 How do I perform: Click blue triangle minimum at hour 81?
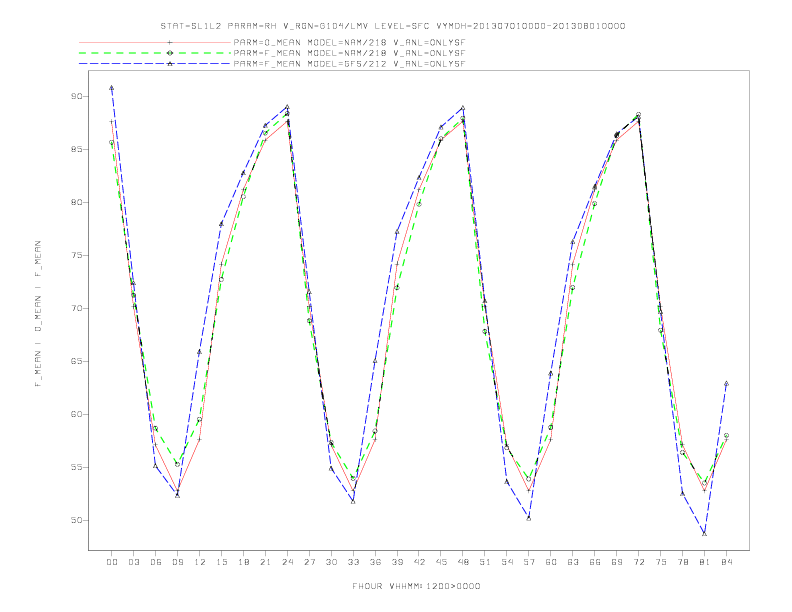pos(705,533)
